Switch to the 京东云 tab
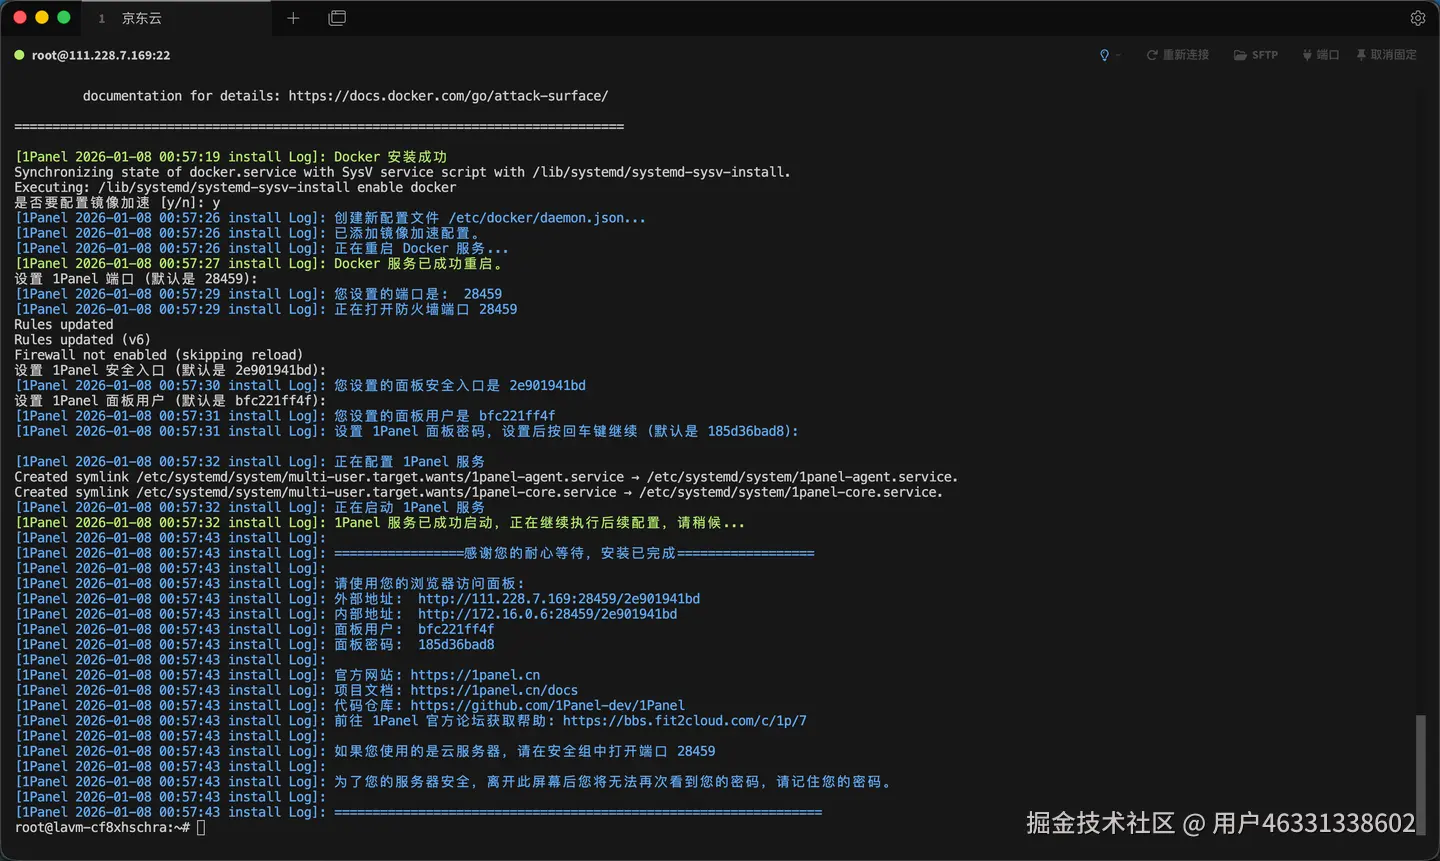1440x861 pixels. [x=140, y=18]
